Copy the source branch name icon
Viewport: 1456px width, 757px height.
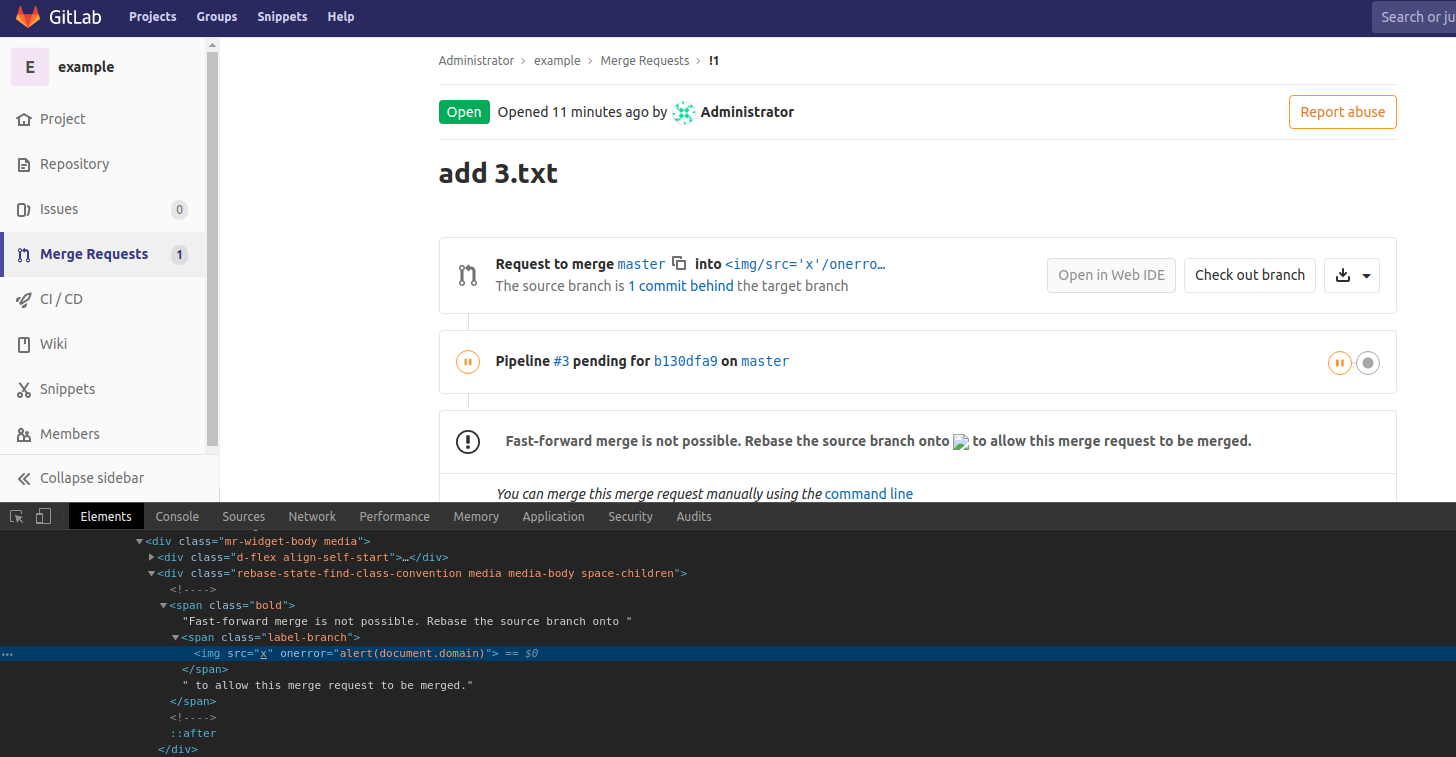pyautogui.click(x=679, y=264)
